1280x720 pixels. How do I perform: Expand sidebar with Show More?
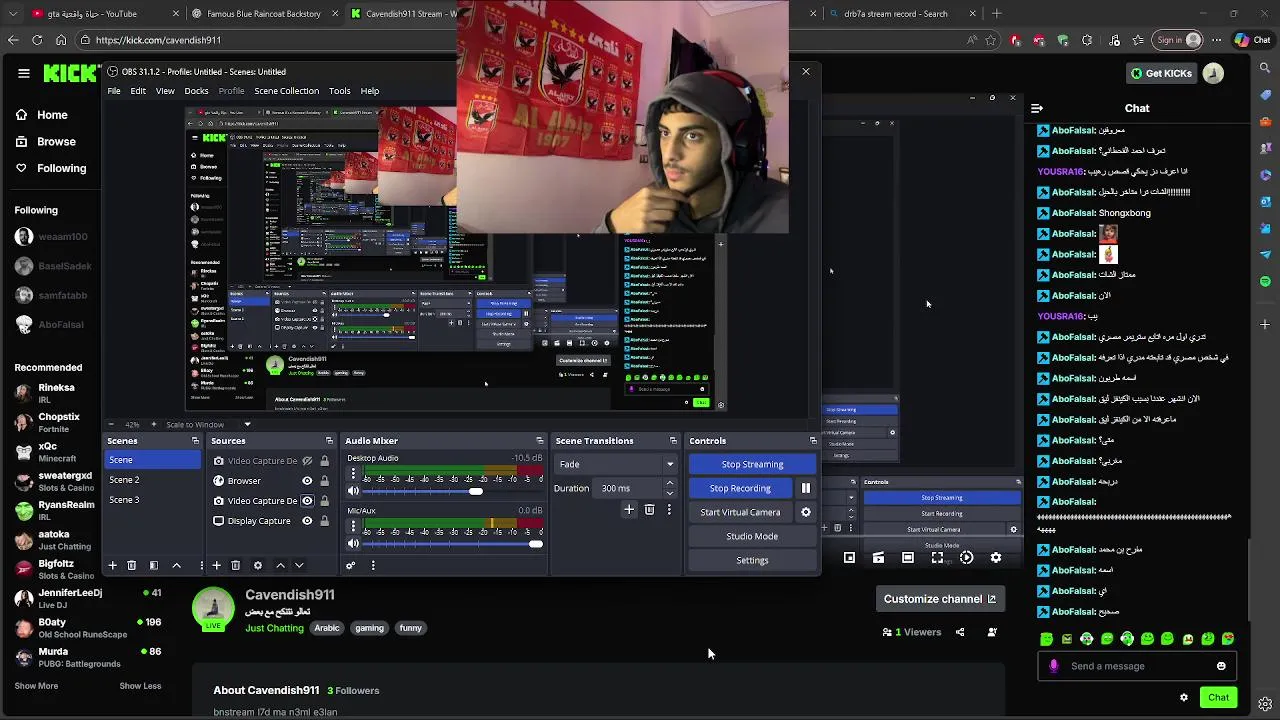tap(36, 686)
